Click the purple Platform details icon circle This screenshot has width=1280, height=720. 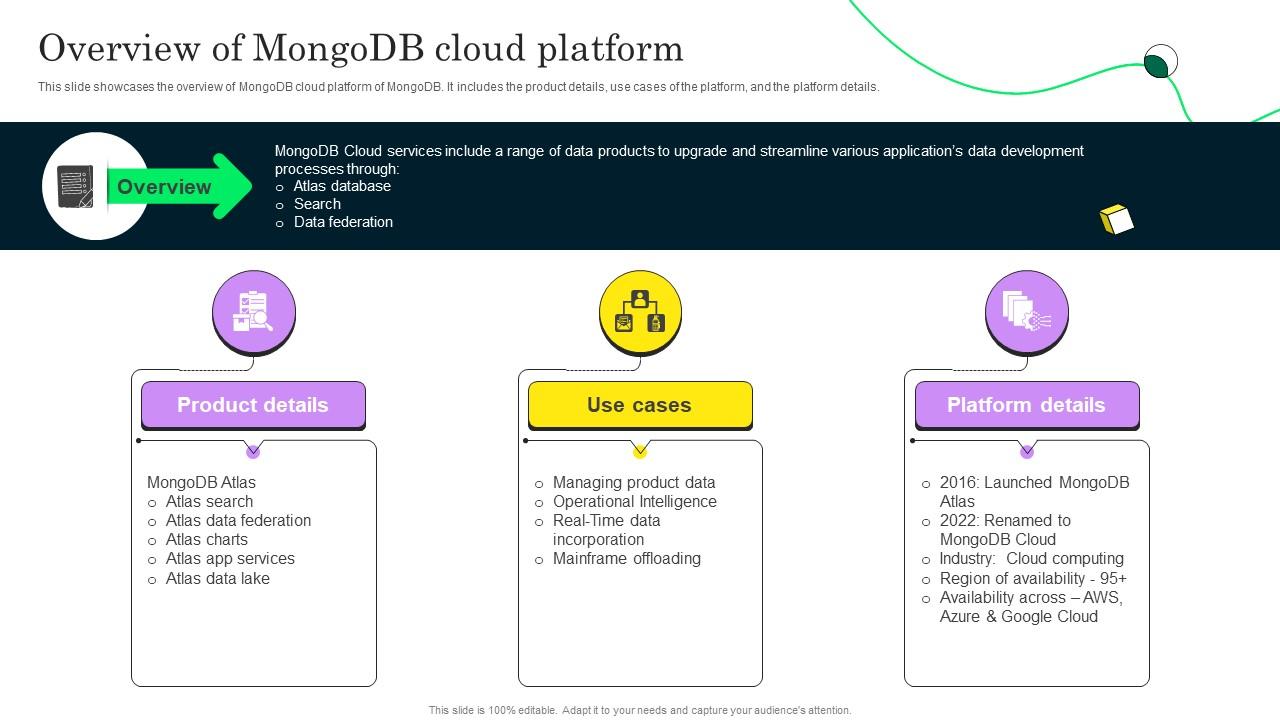tap(1027, 311)
